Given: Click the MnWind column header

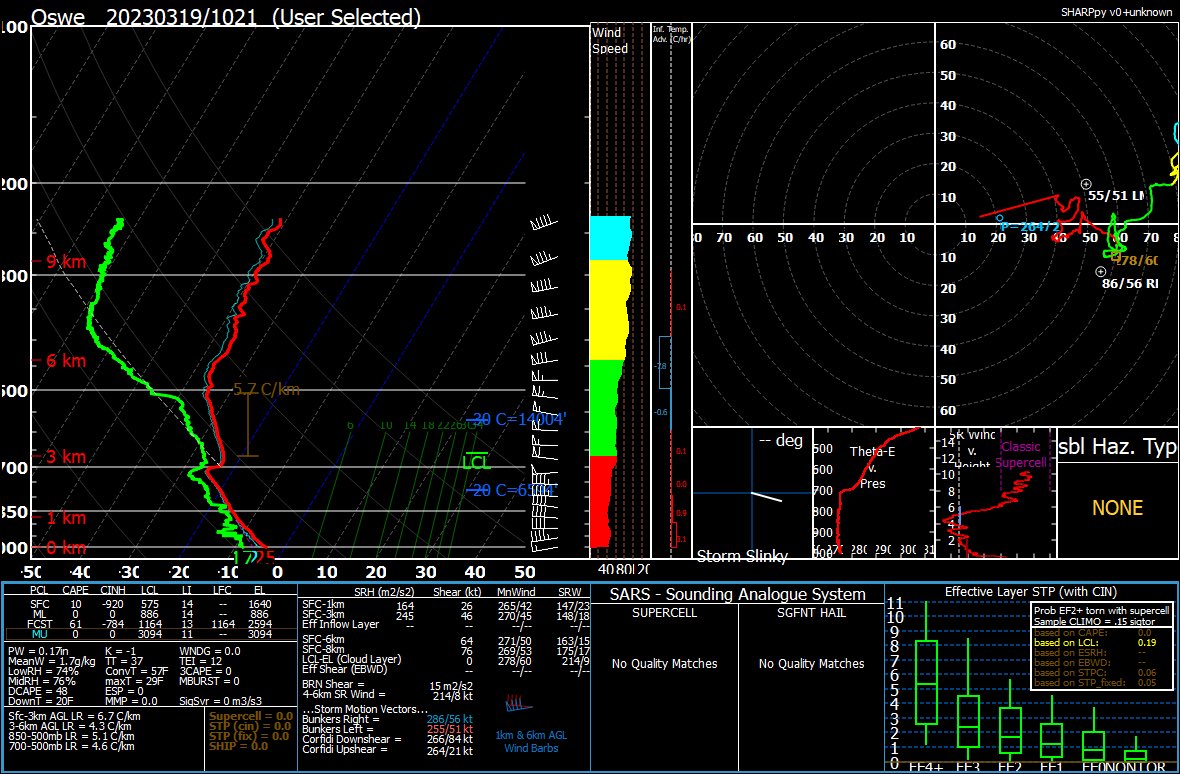Looking at the screenshot, I should point(514,591).
